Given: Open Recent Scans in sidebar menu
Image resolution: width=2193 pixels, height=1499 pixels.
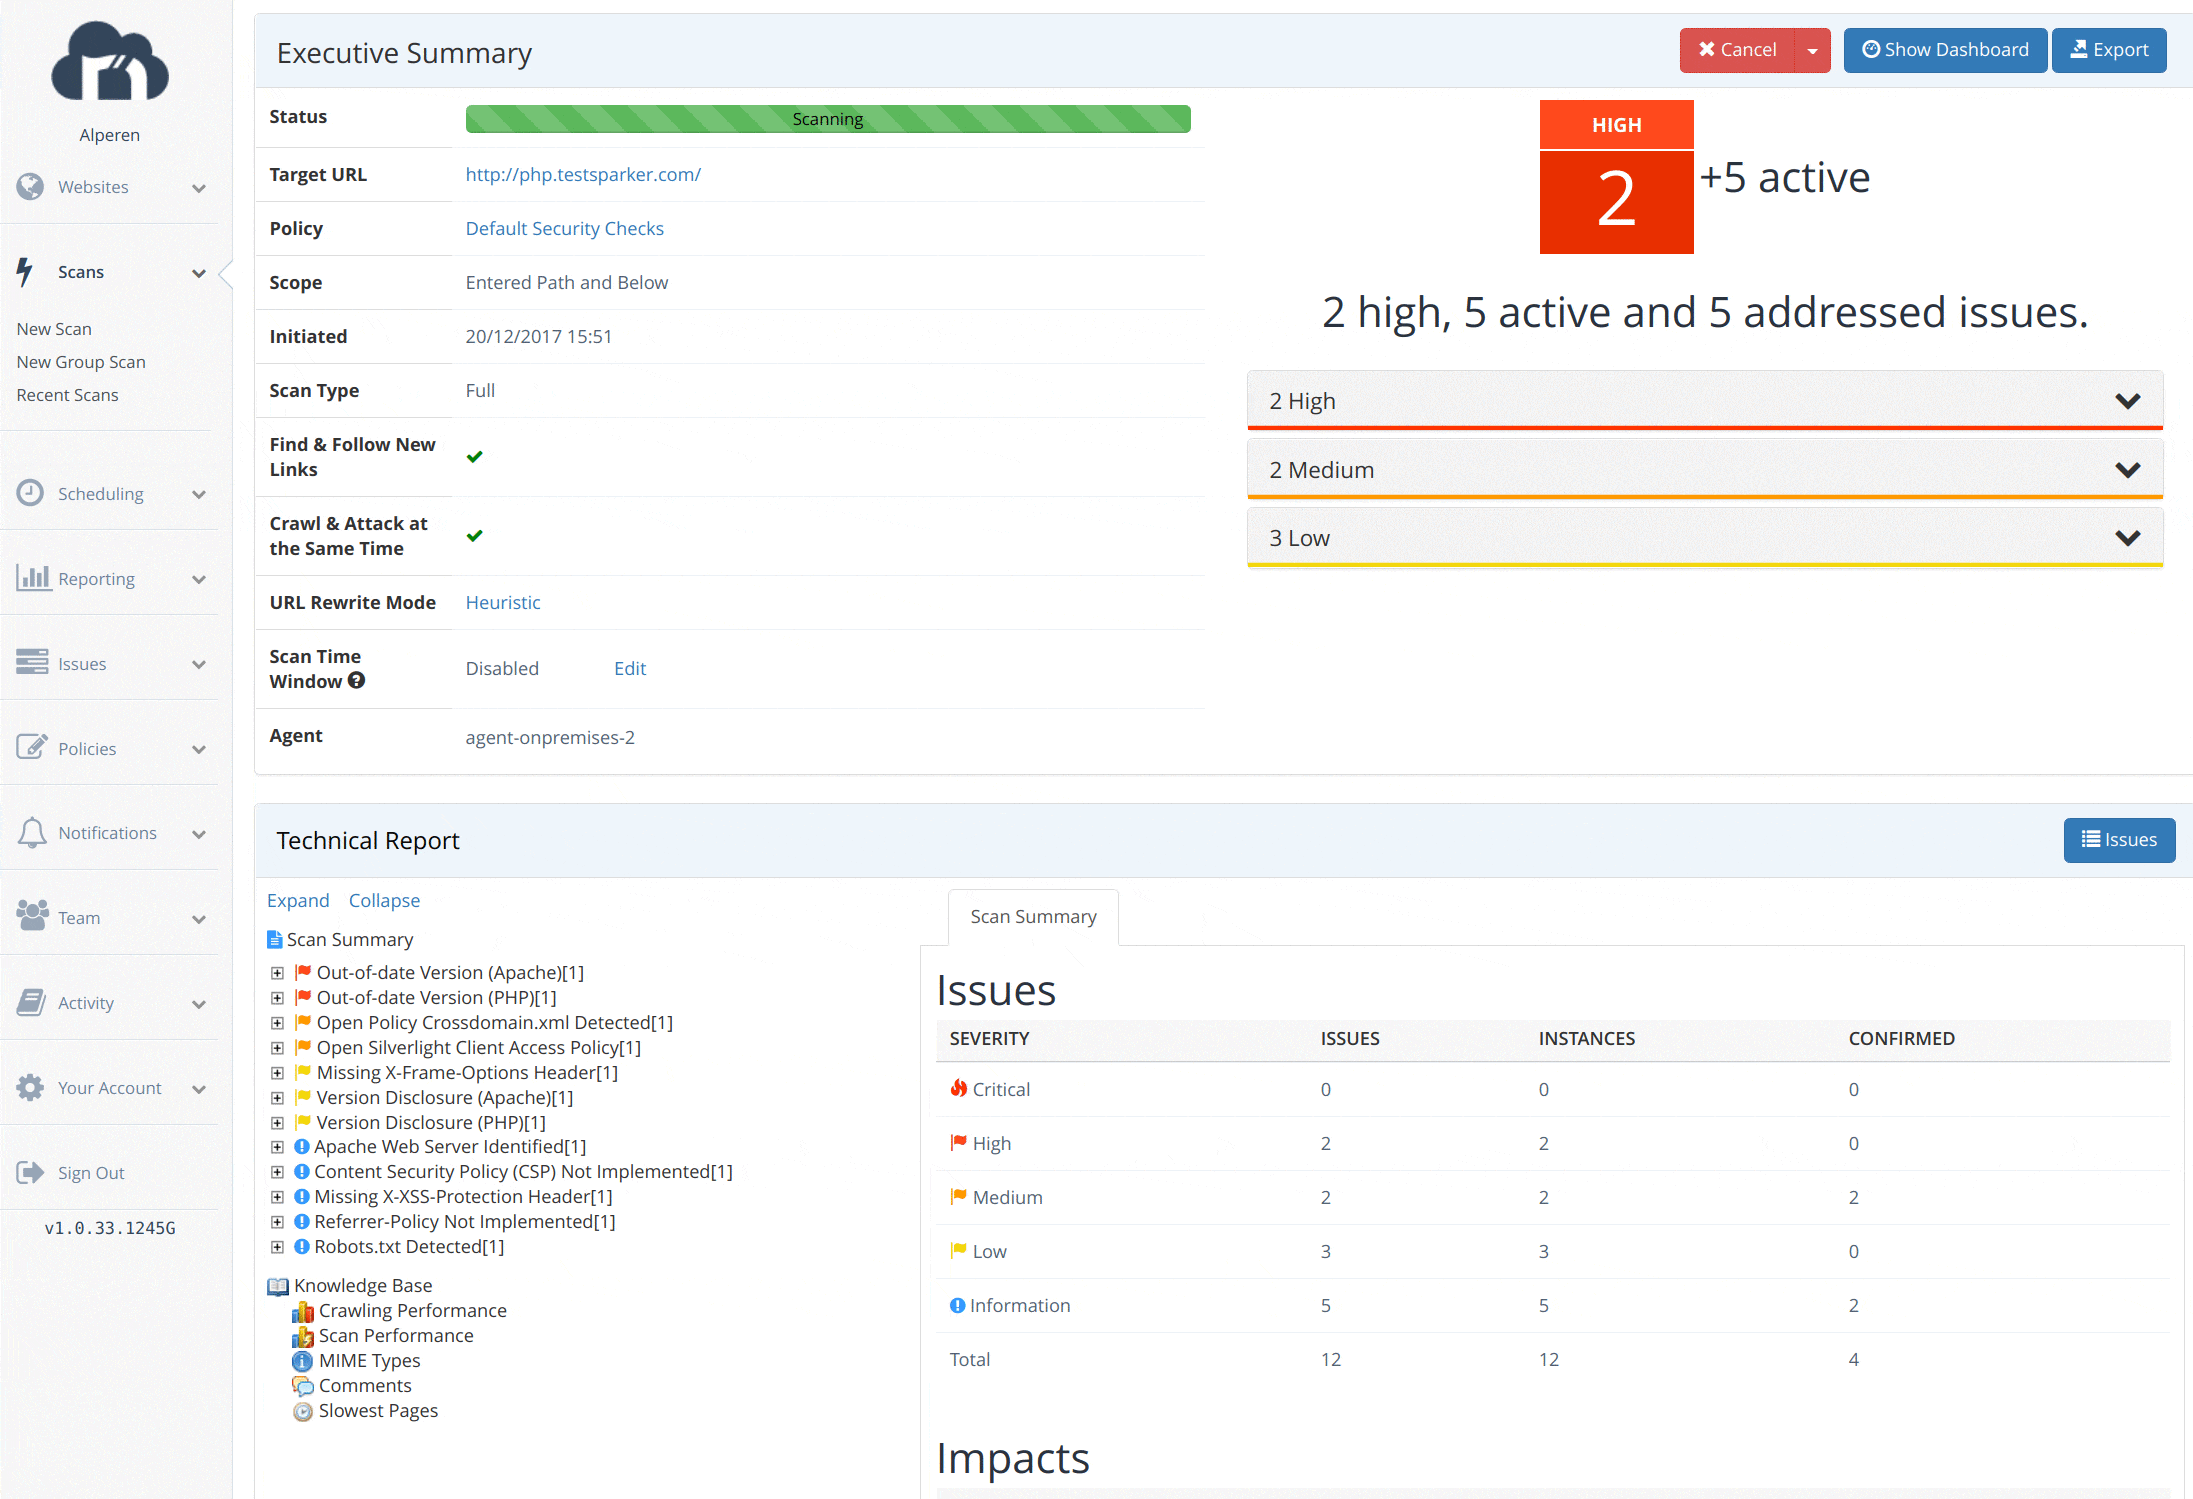Looking at the screenshot, I should click(x=67, y=395).
